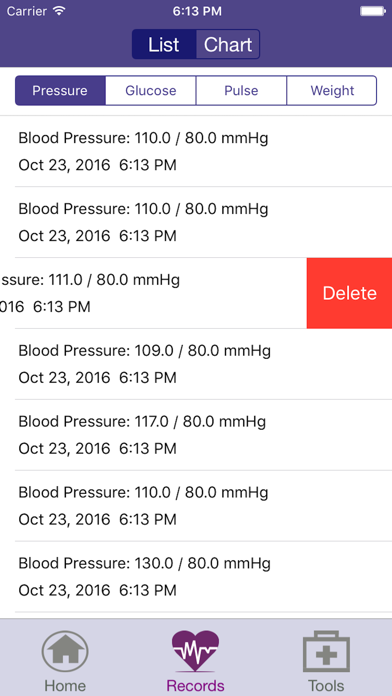Open the 110.0 record below 117.0
This screenshot has width=392, height=696.
(x=196, y=506)
